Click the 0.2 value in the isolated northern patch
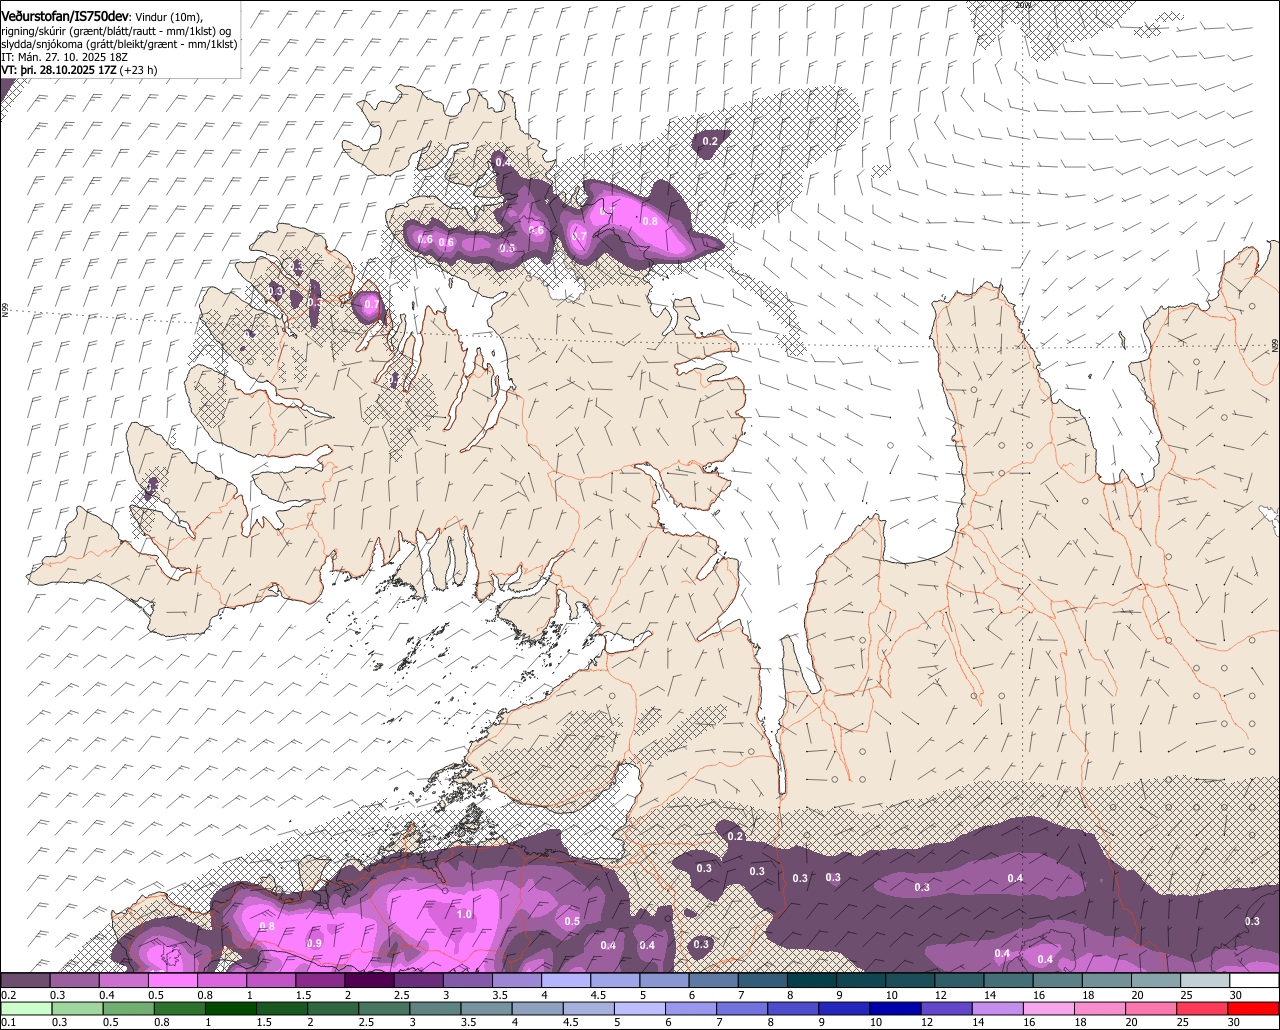Screen dimensions: 1280x1030 (710, 141)
